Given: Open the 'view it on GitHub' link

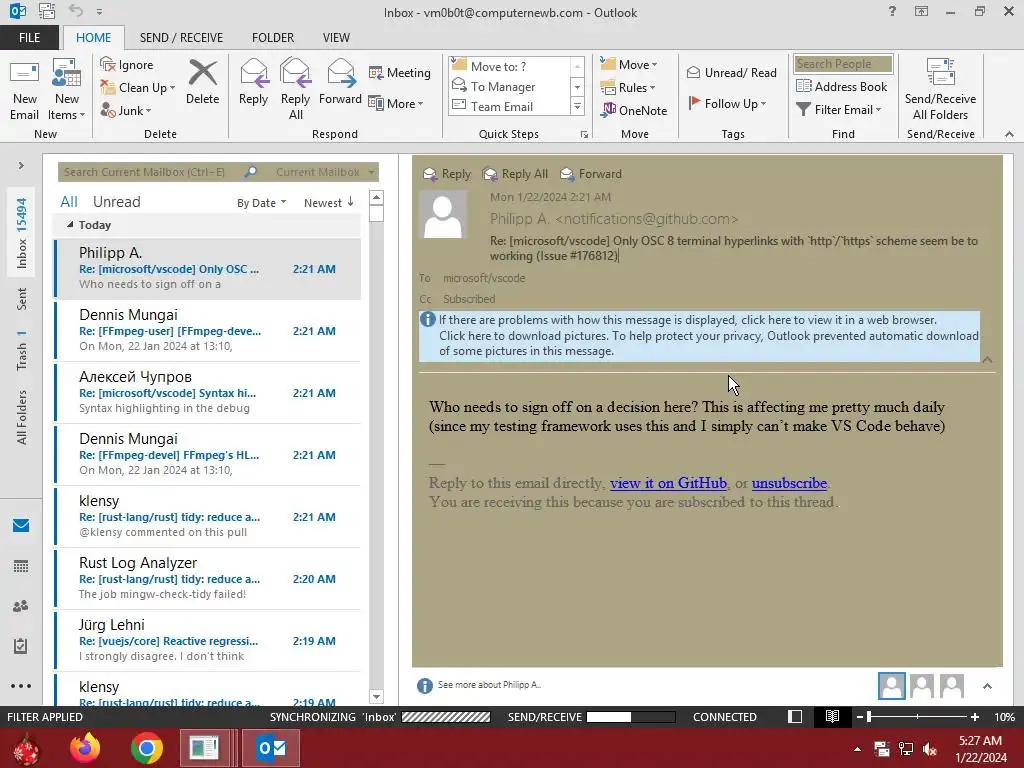Looking at the screenshot, I should [x=668, y=483].
